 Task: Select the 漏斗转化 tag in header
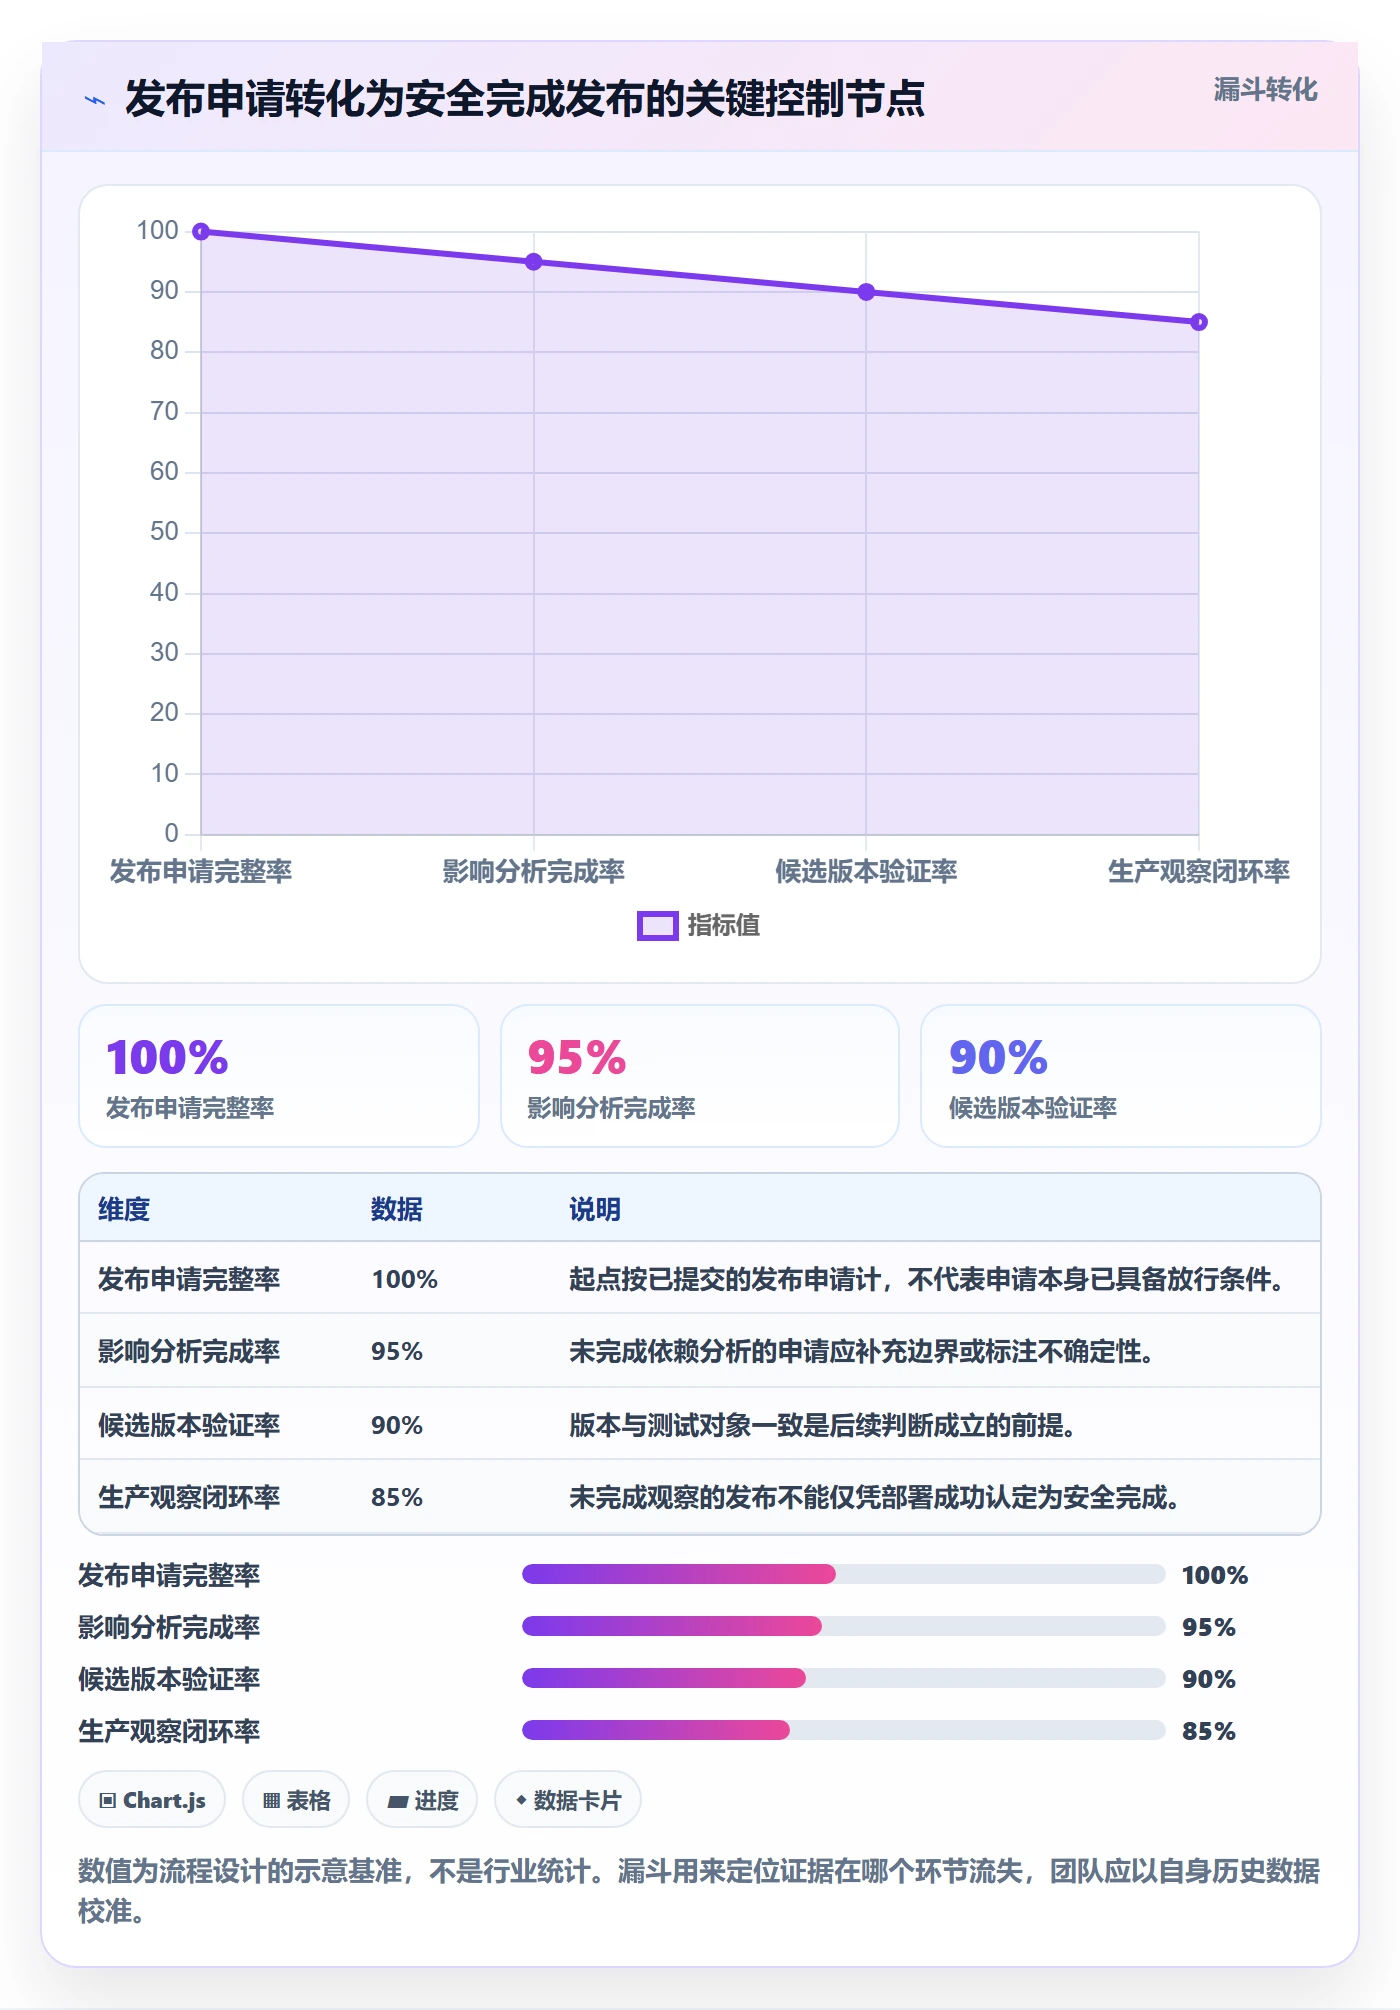click(1265, 90)
